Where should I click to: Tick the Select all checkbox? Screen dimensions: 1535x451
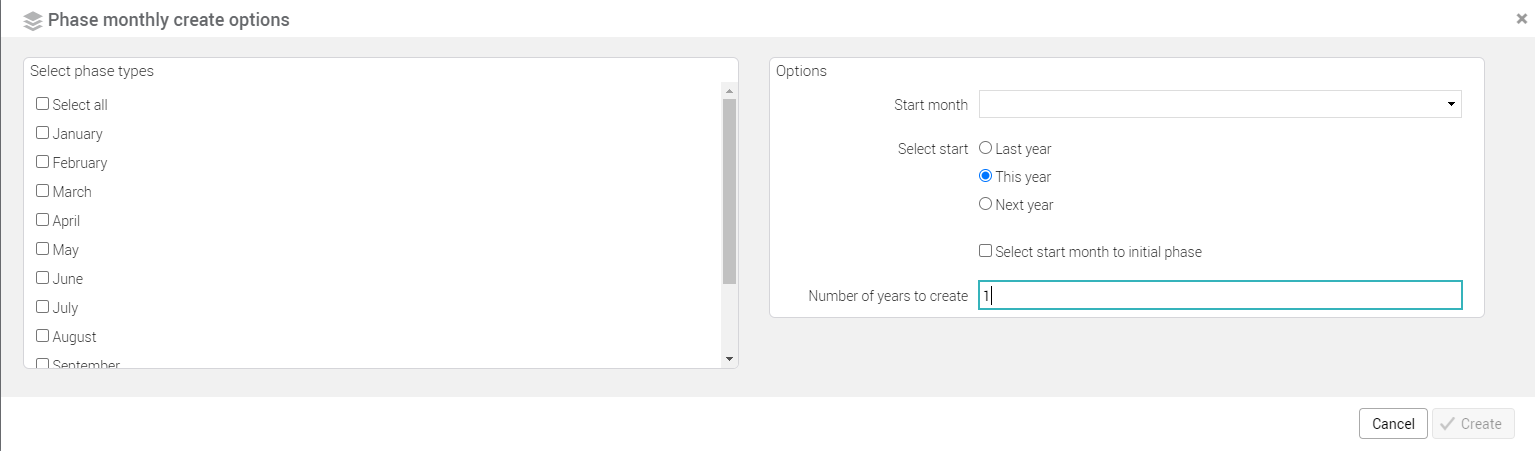click(x=43, y=104)
